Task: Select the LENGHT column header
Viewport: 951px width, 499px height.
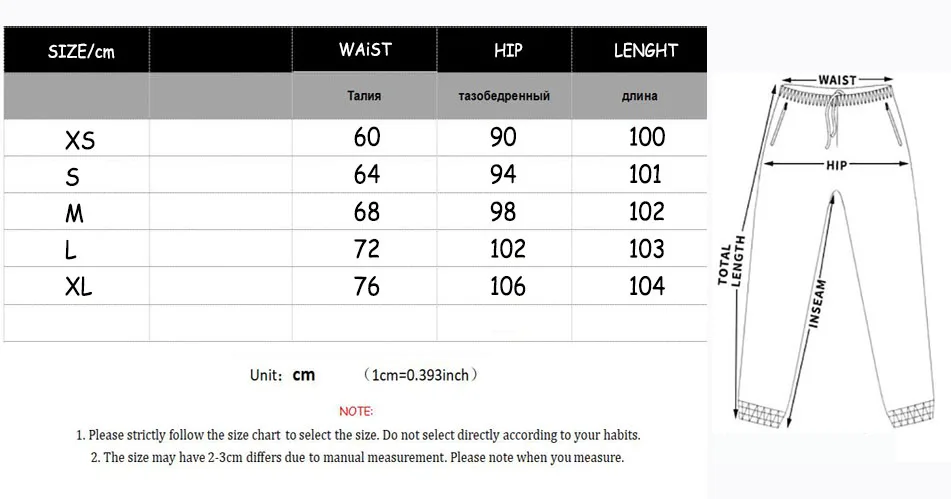Action: coord(645,50)
